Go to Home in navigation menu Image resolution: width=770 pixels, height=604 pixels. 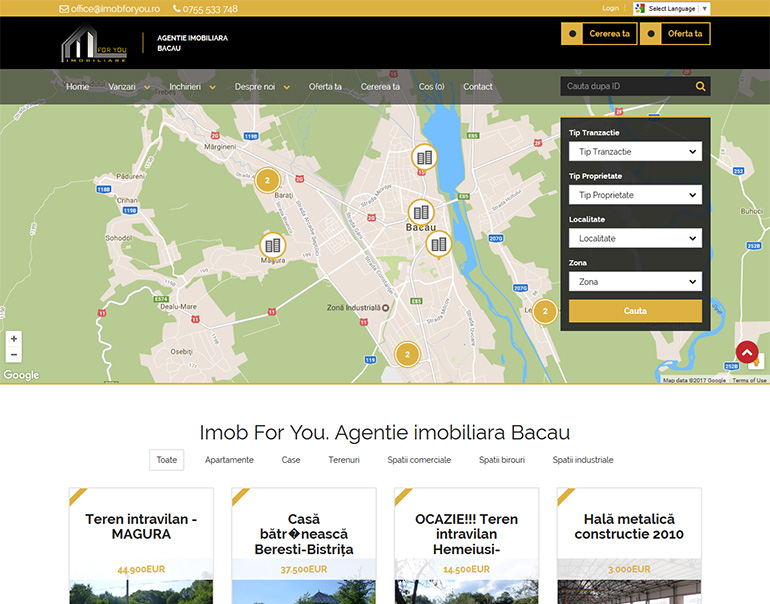78,87
